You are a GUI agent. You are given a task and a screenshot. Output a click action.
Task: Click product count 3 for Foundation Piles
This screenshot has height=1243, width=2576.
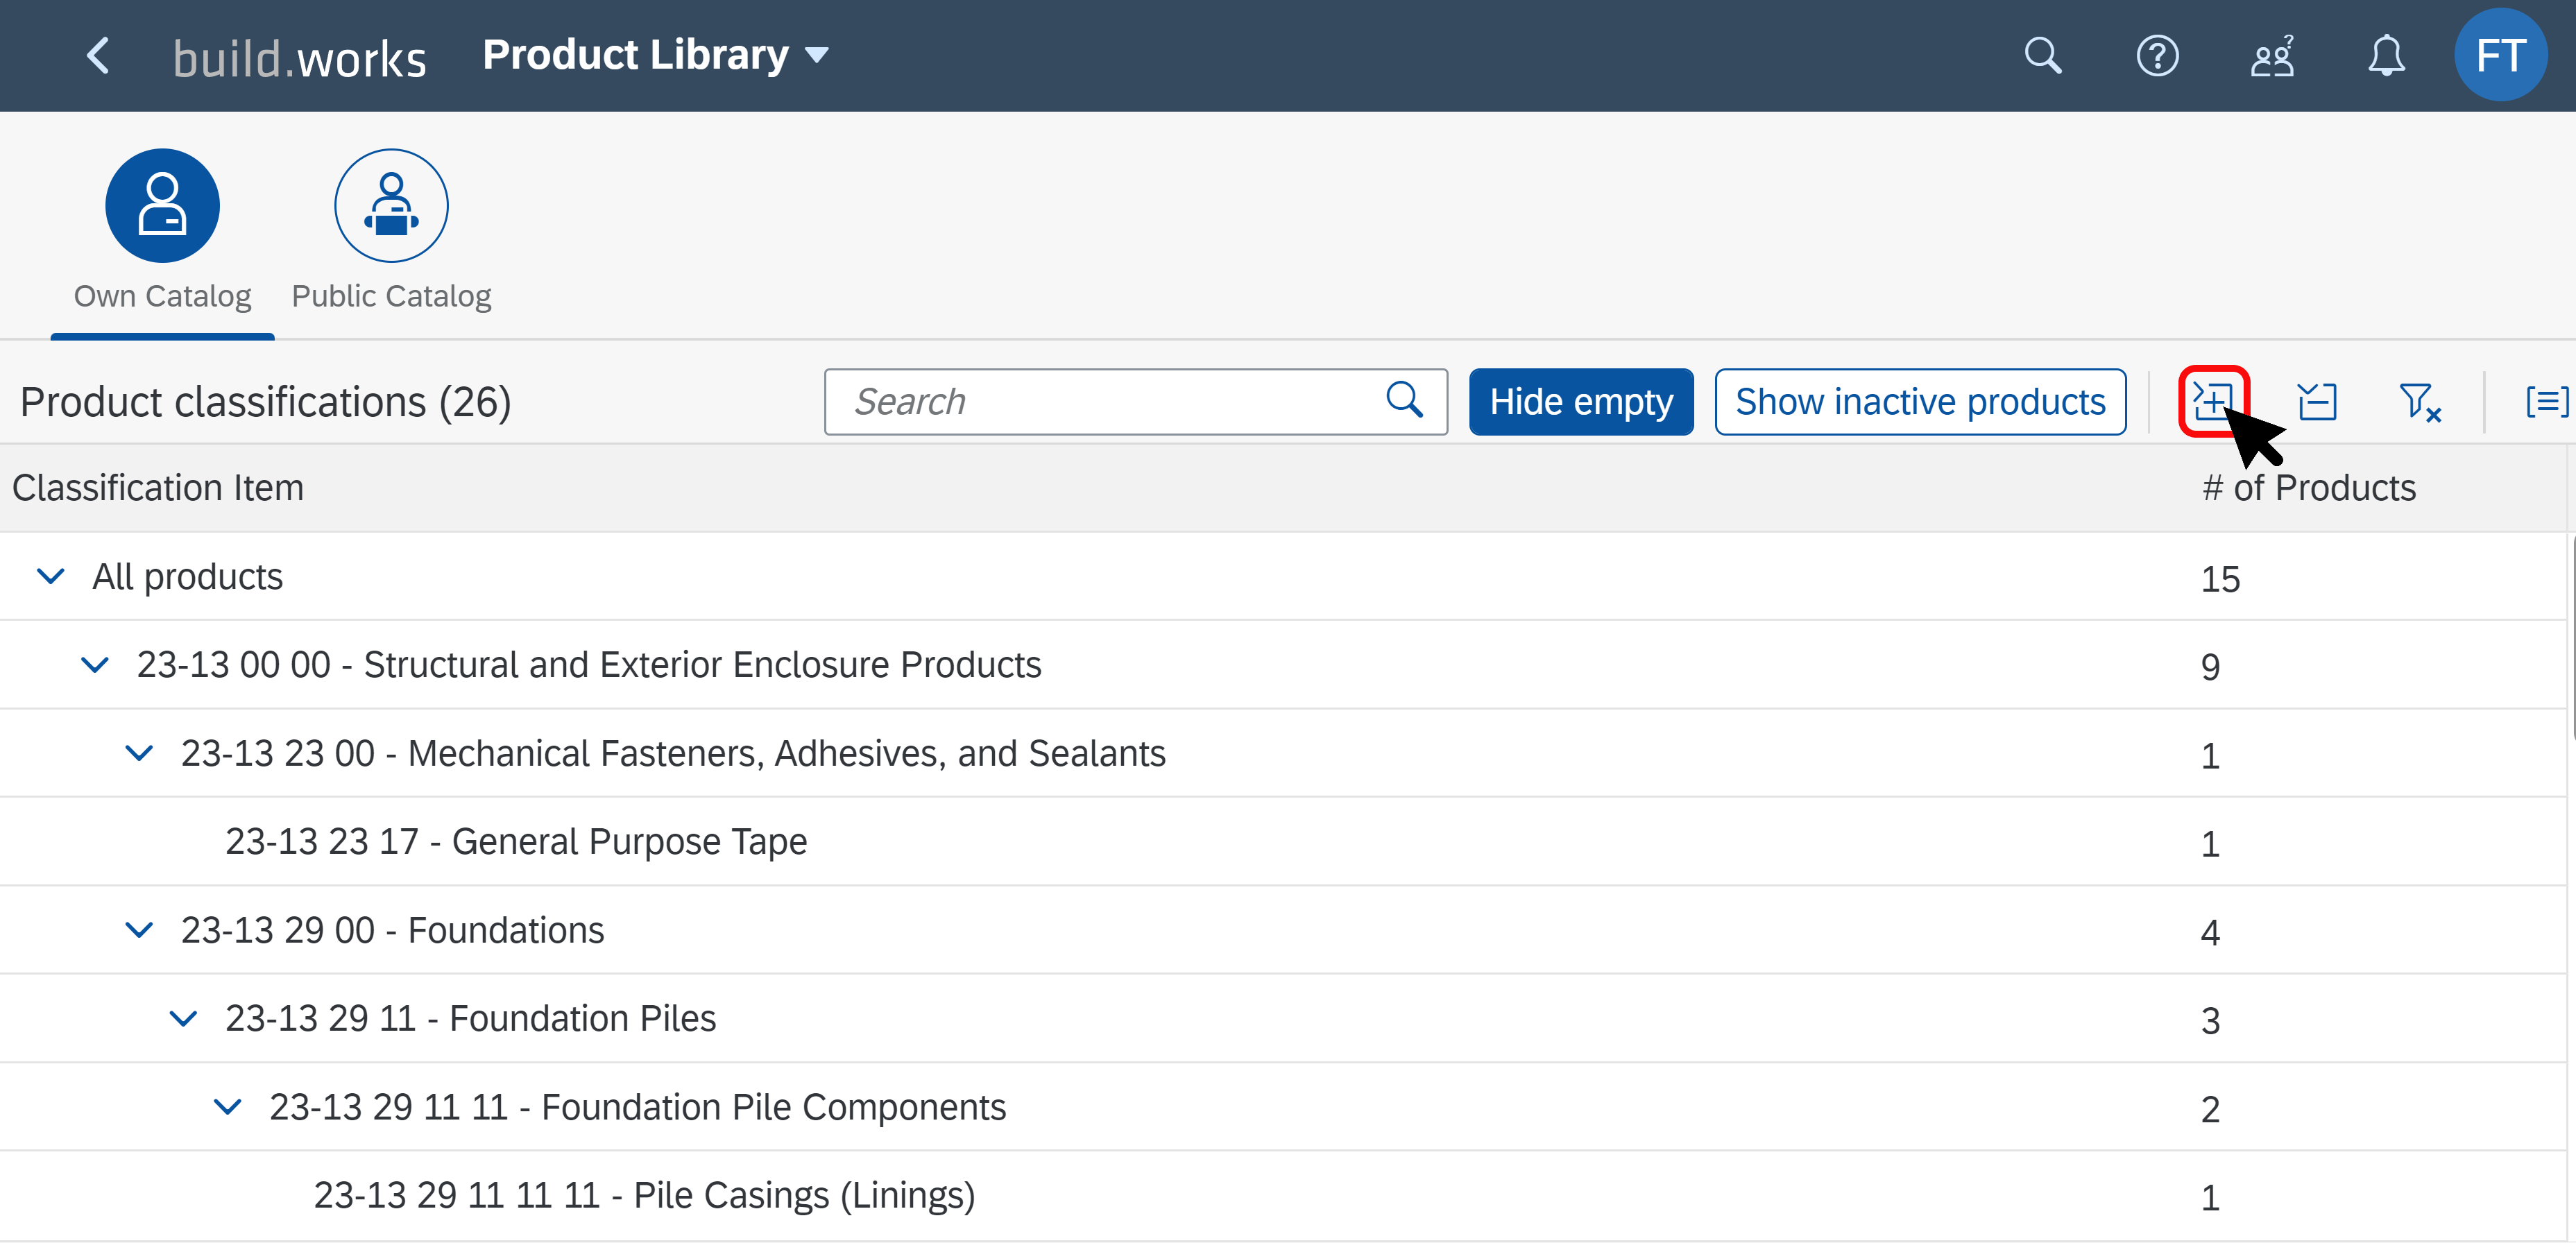point(2211,1021)
